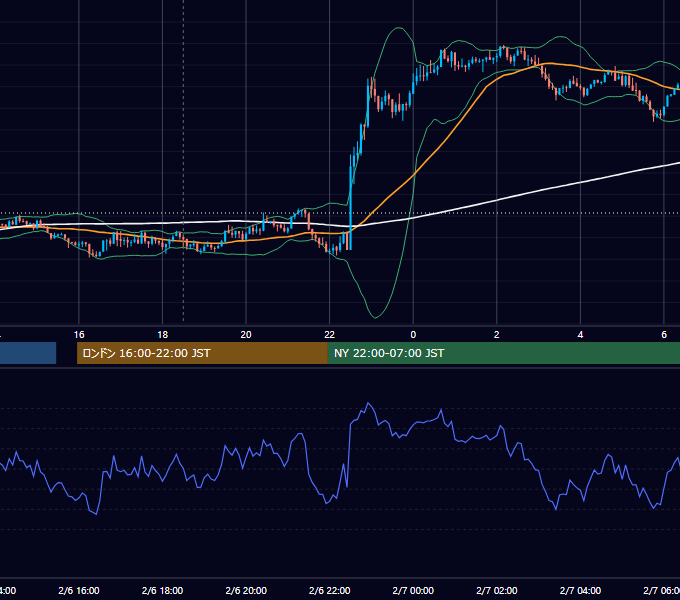Click the 4 hour label on the price chart axis
Viewport: 680px width, 600px height.
coord(580,335)
